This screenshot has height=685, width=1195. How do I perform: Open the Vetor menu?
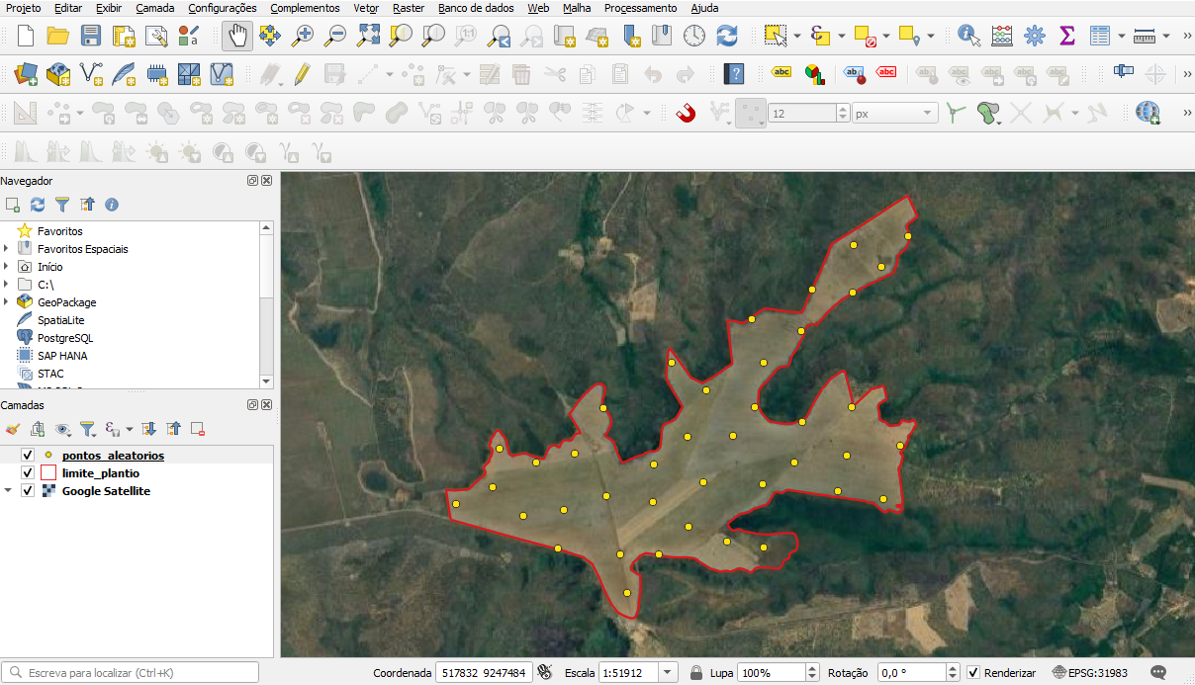pos(365,8)
